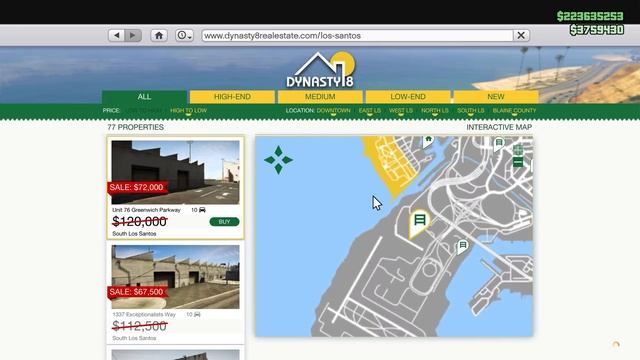Click the struck-through $120,000 price
Image resolution: width=640 pixels, height=360 pixels.
click(x=140, y=222)
